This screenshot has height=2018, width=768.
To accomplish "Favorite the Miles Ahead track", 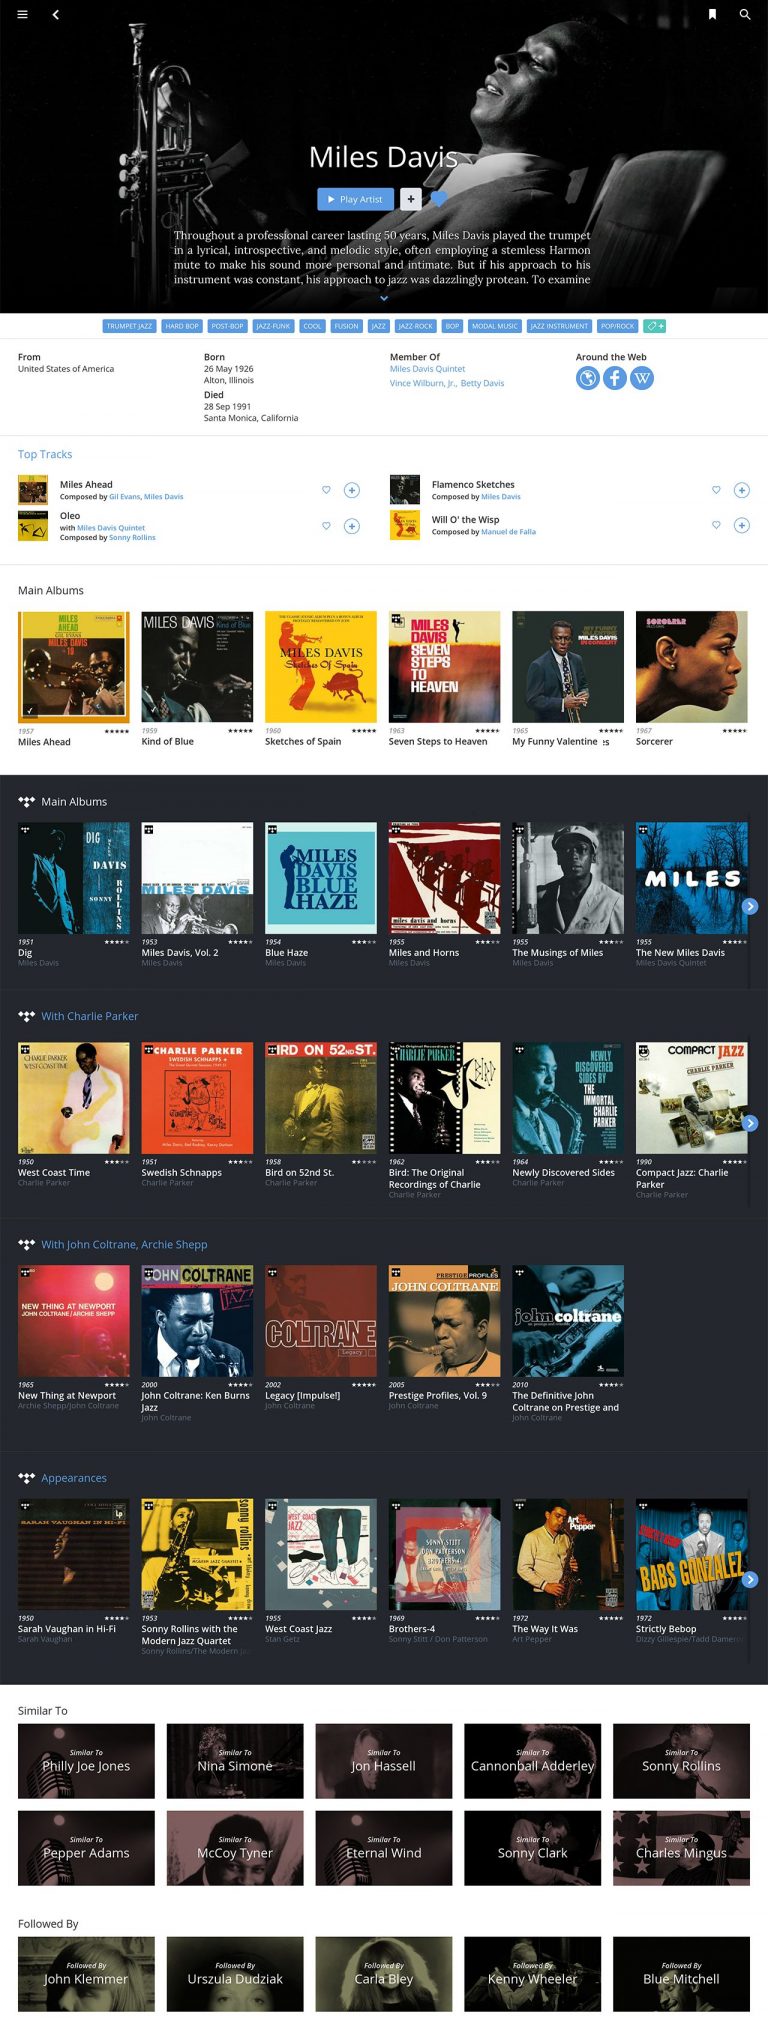I will [x=326, y=490].
